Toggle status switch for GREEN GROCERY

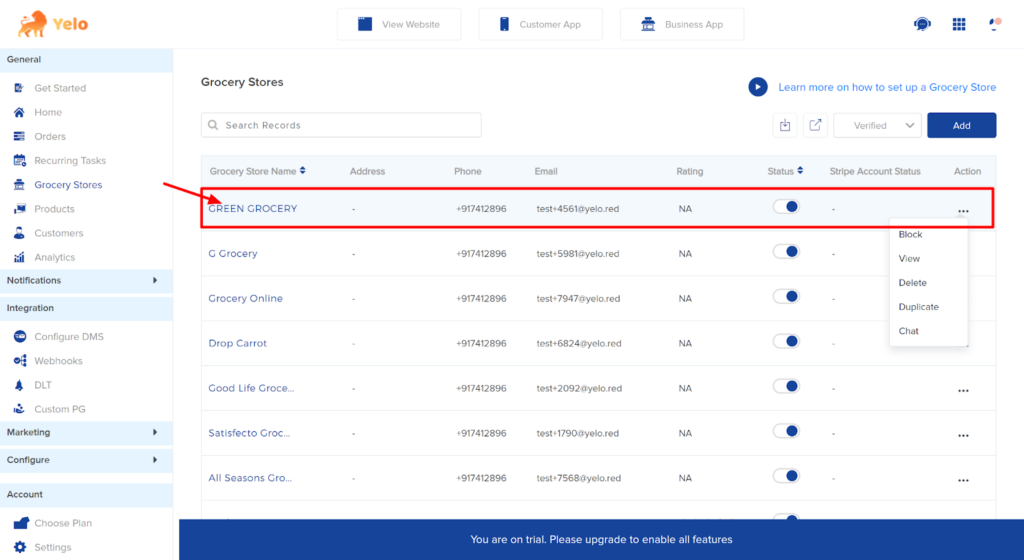pyautogui.click(x=786, y=207)
